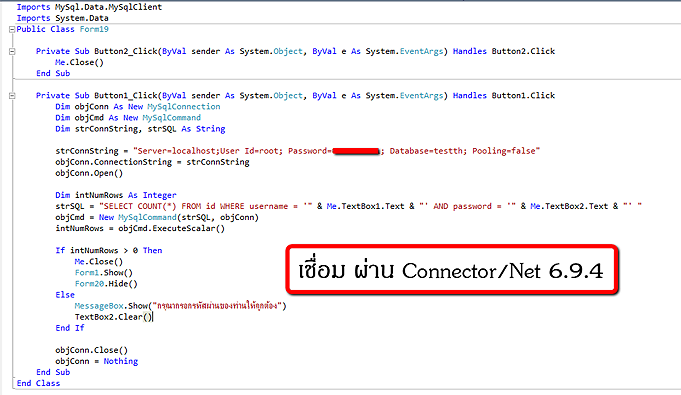Click the "End If" line
Viewport: 681px width, 395px height.
point(69,328)
